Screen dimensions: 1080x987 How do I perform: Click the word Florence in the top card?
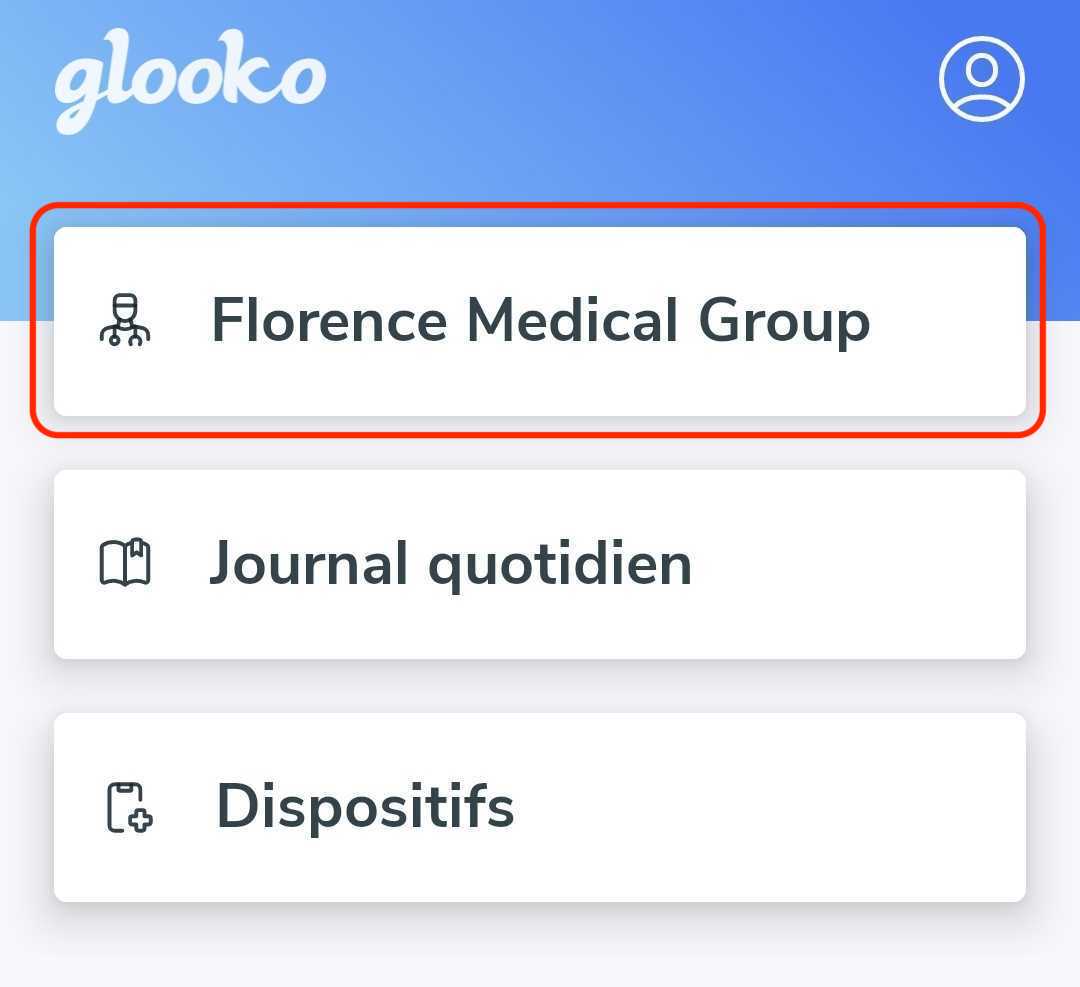point(329,319)
